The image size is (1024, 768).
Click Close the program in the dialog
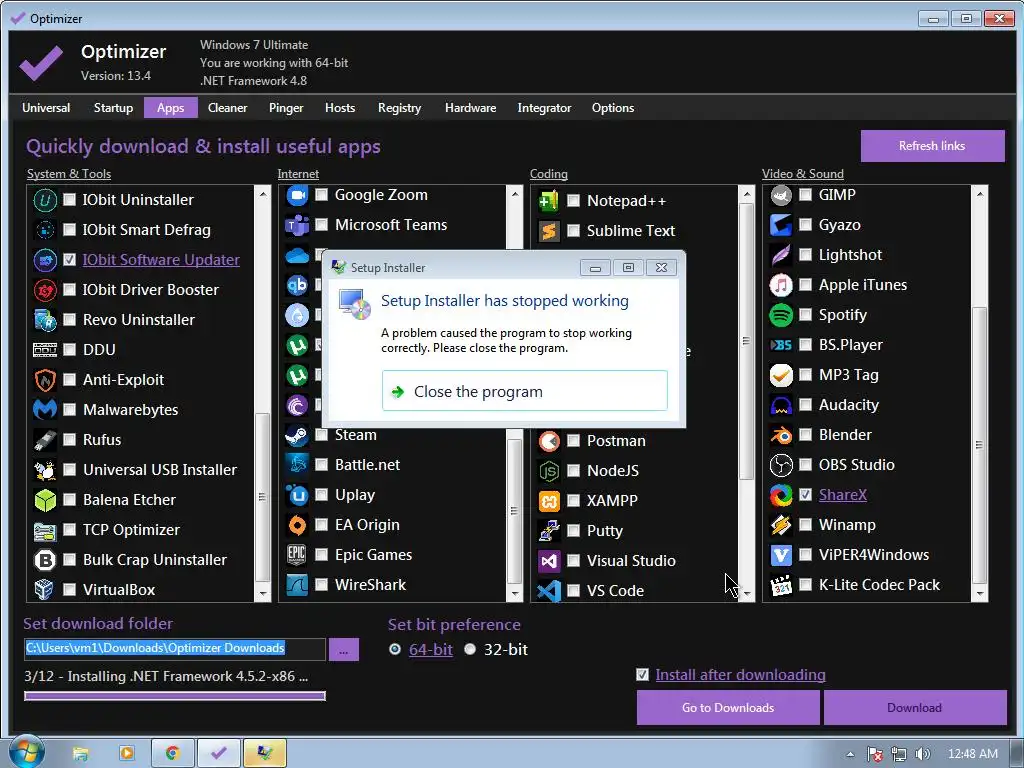pos(524,391)
